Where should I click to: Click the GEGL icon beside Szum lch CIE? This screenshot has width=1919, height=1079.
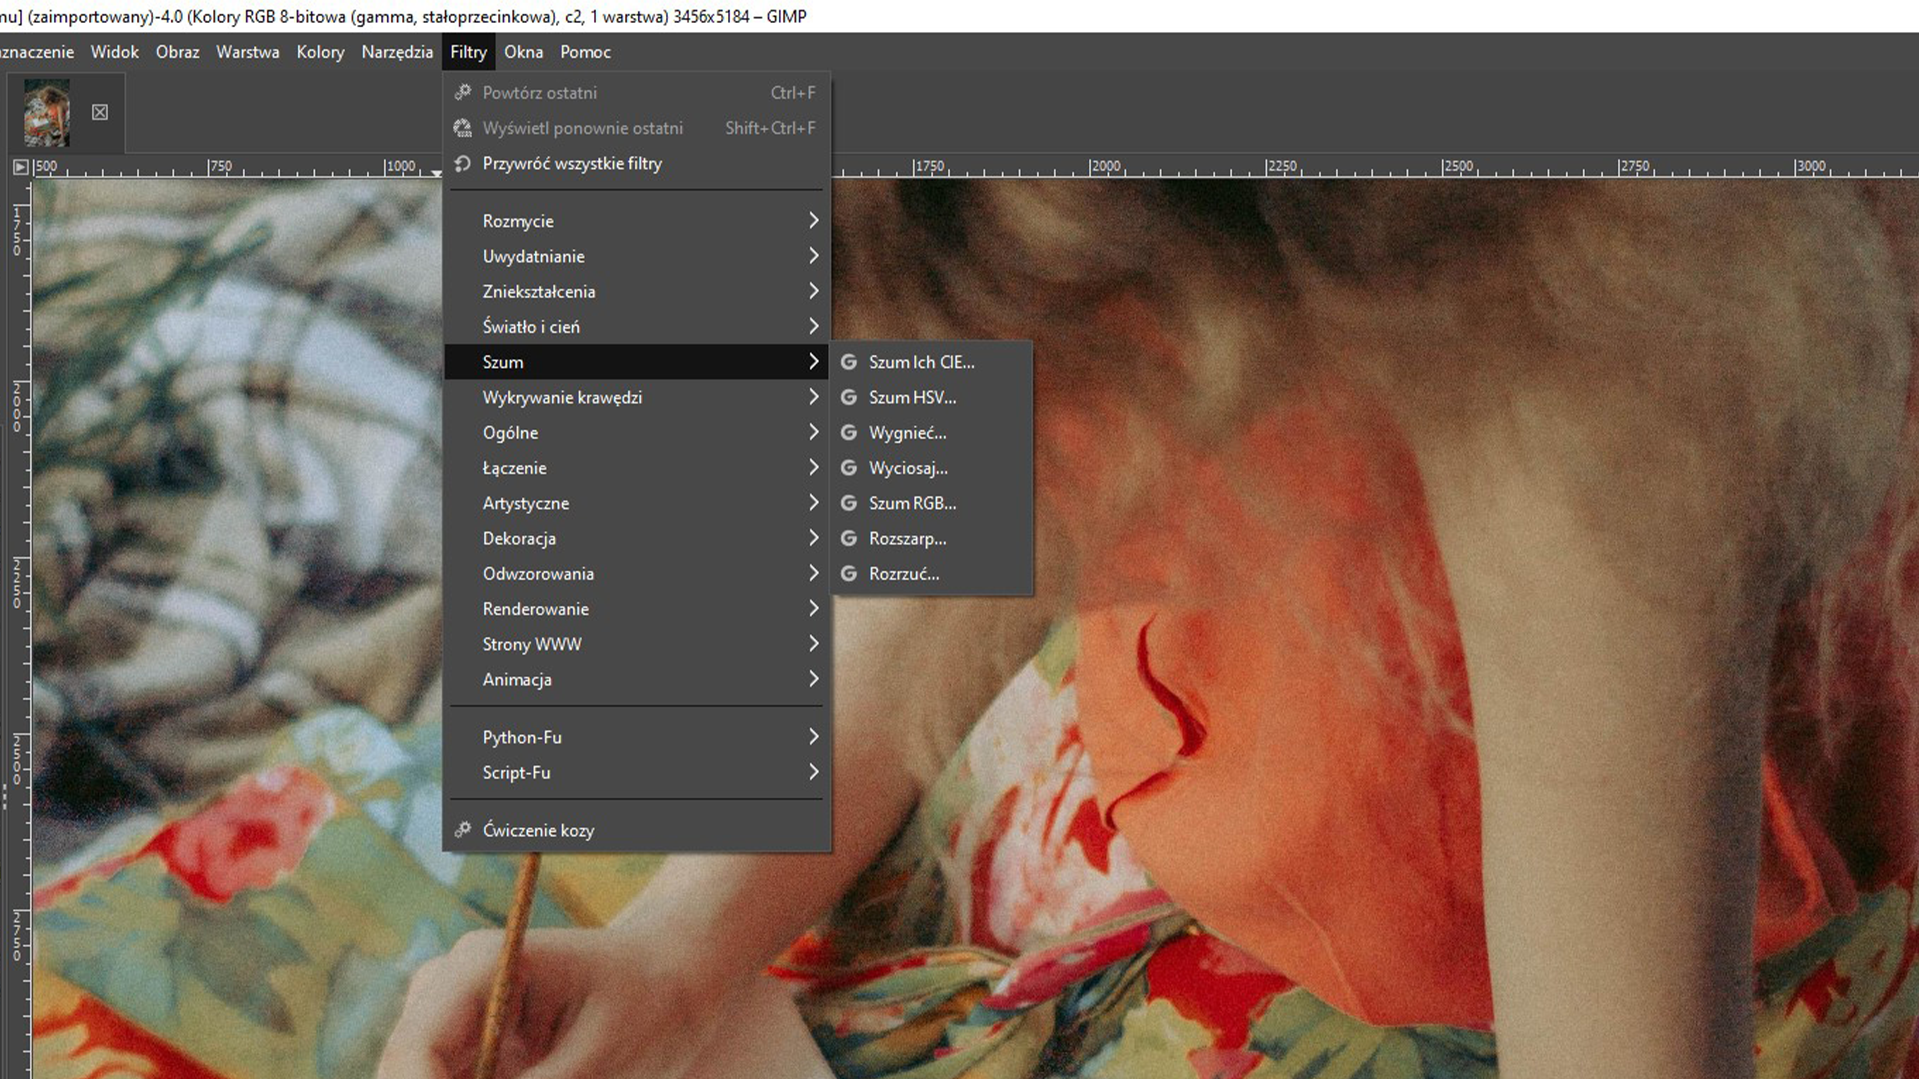point(849,362)
